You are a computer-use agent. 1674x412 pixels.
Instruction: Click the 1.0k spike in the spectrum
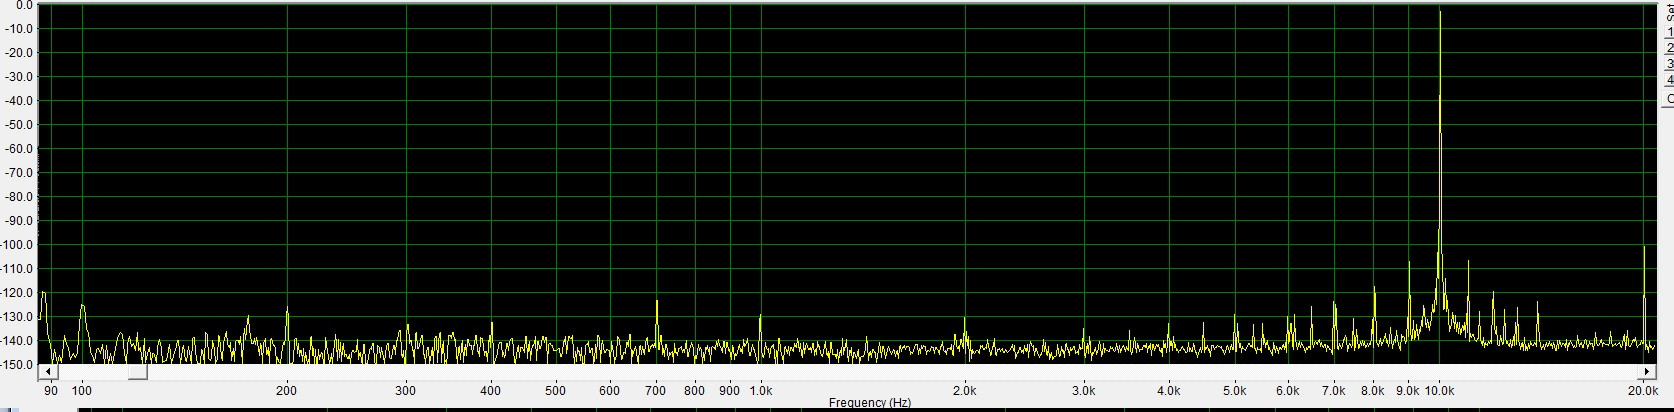[760, 317]
